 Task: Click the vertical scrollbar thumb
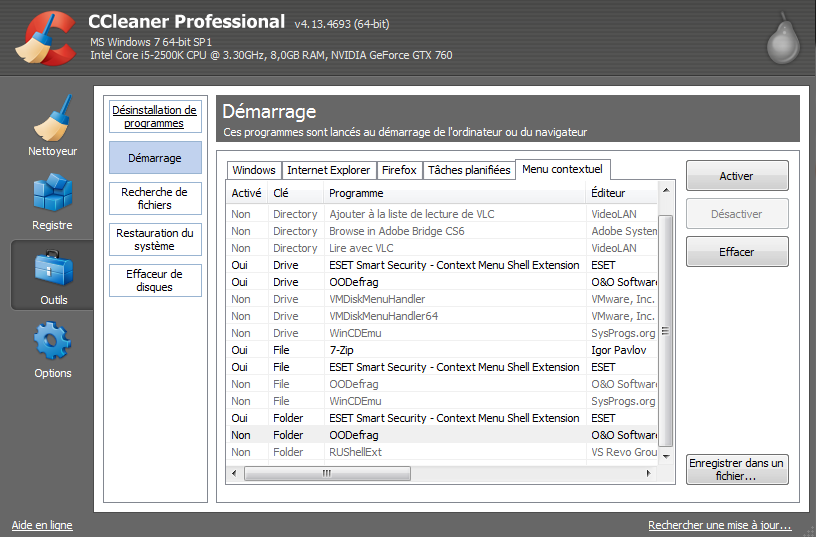point(666,331)
